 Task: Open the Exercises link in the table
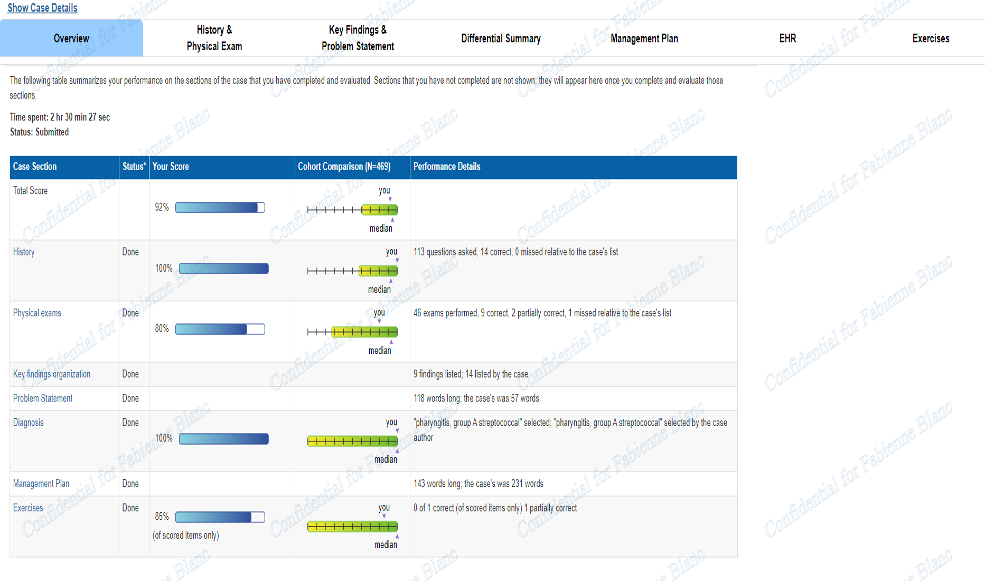[x=29, y=508]
